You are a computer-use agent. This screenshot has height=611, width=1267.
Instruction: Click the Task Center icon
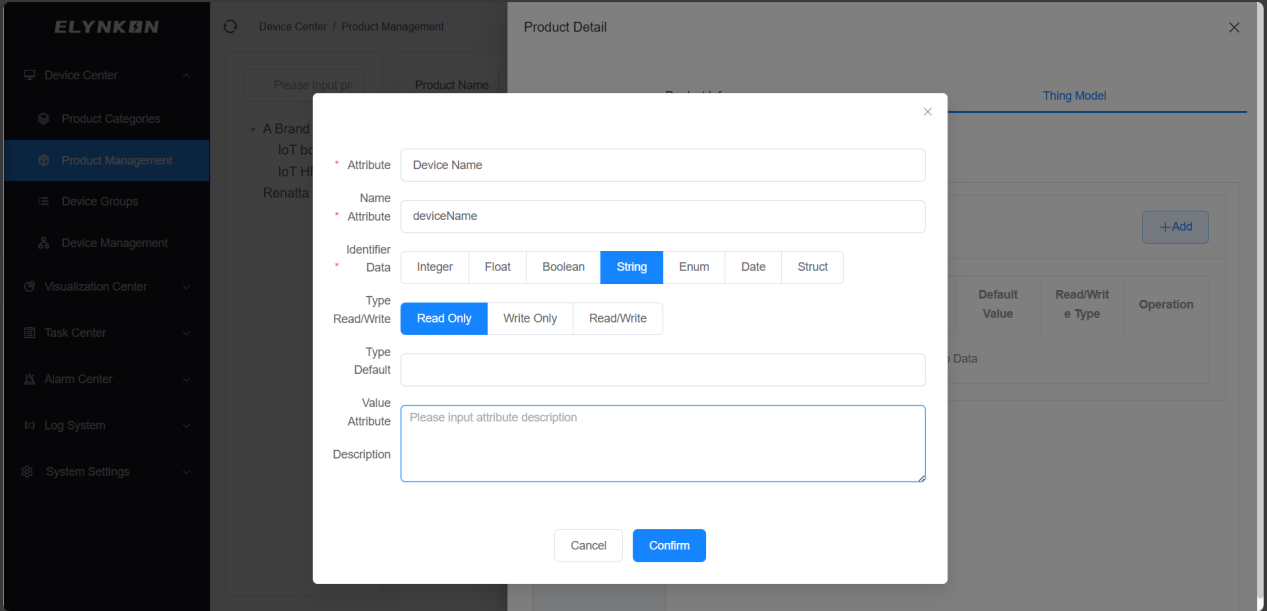[x=29, y=333]
